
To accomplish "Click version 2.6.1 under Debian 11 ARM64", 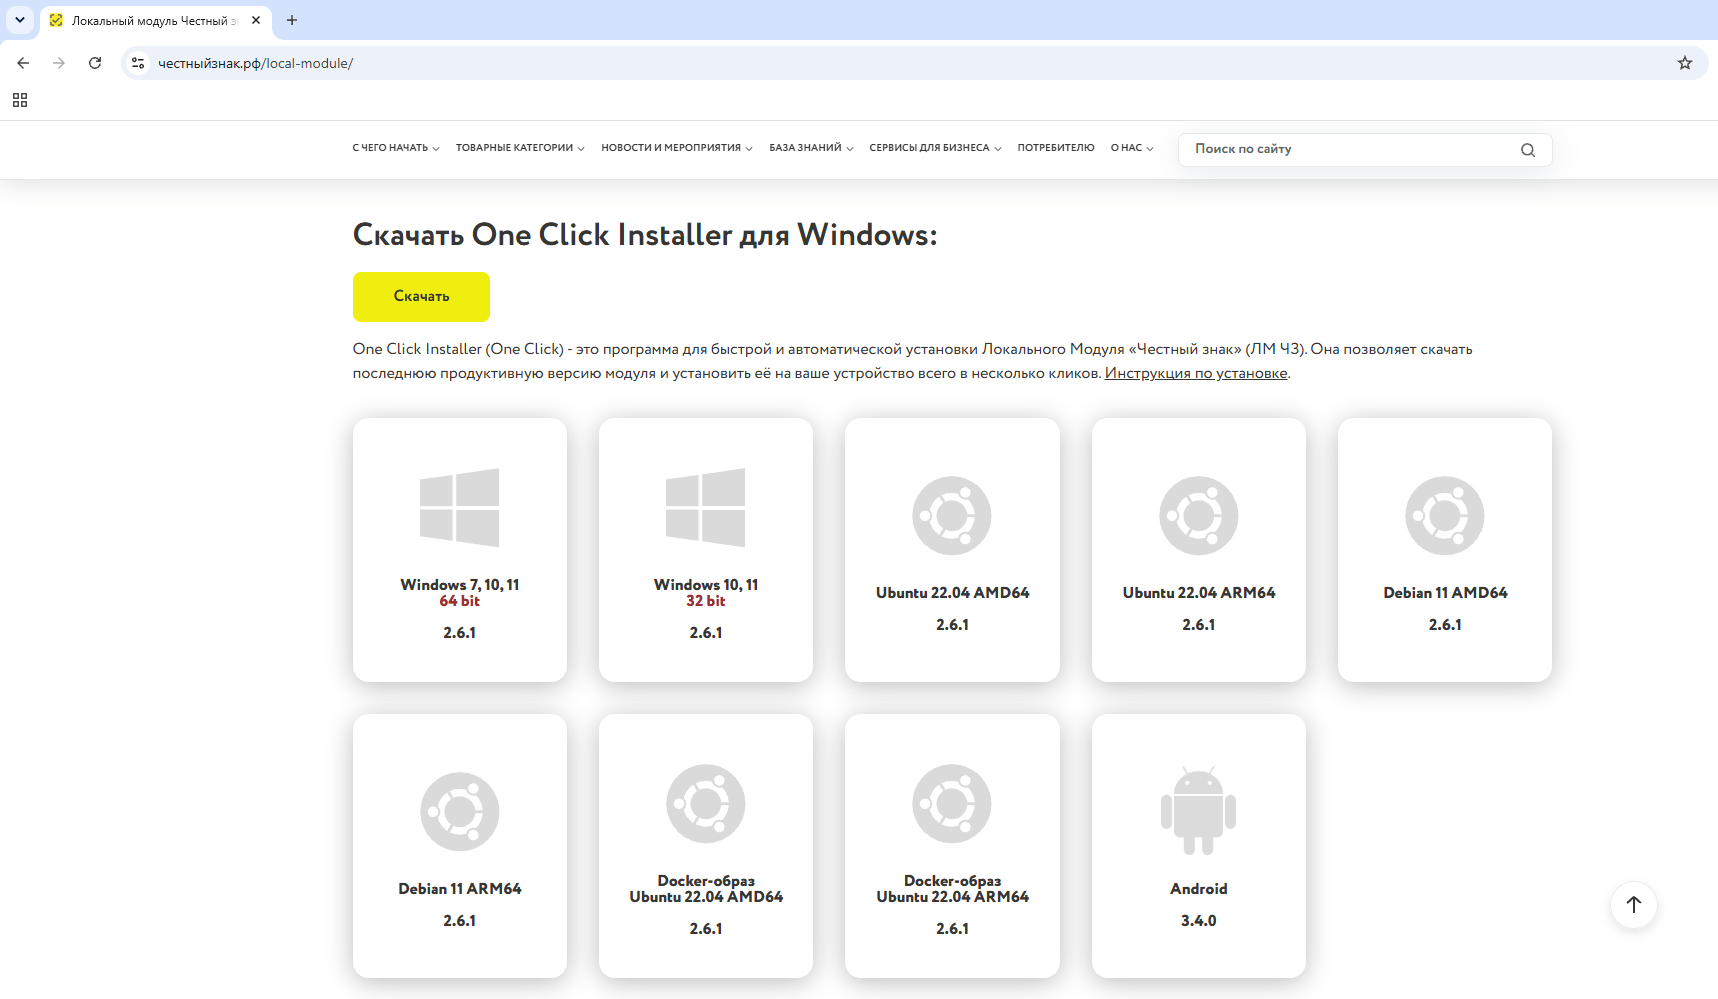I will pos(460,921).
